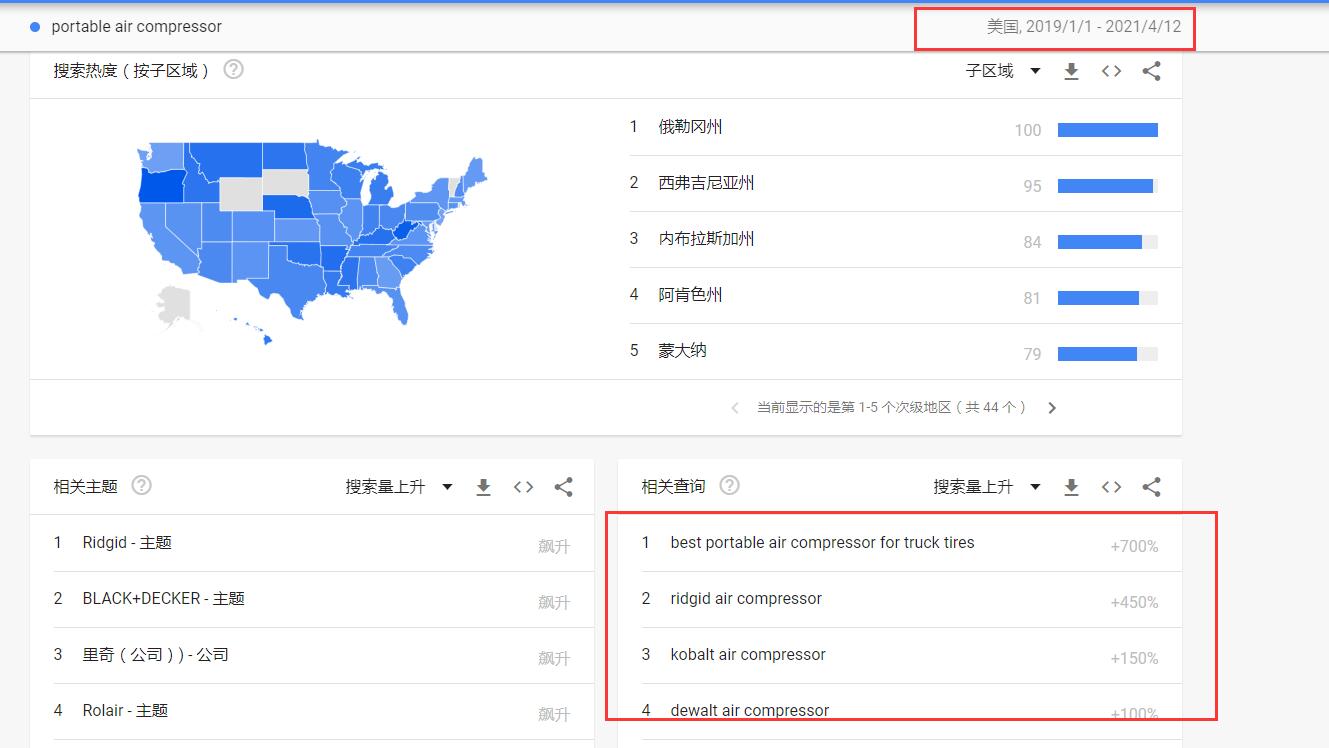Download the subregion interest data
1329x748 pixels.
tap(1071, 71)
